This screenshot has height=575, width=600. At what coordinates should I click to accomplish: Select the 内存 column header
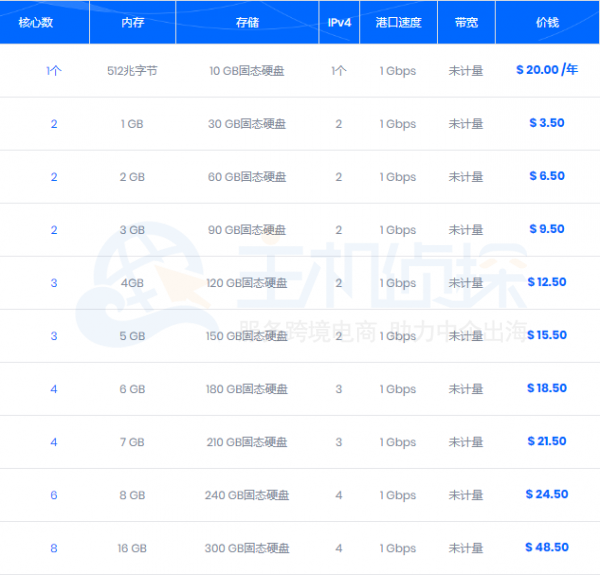132,22
